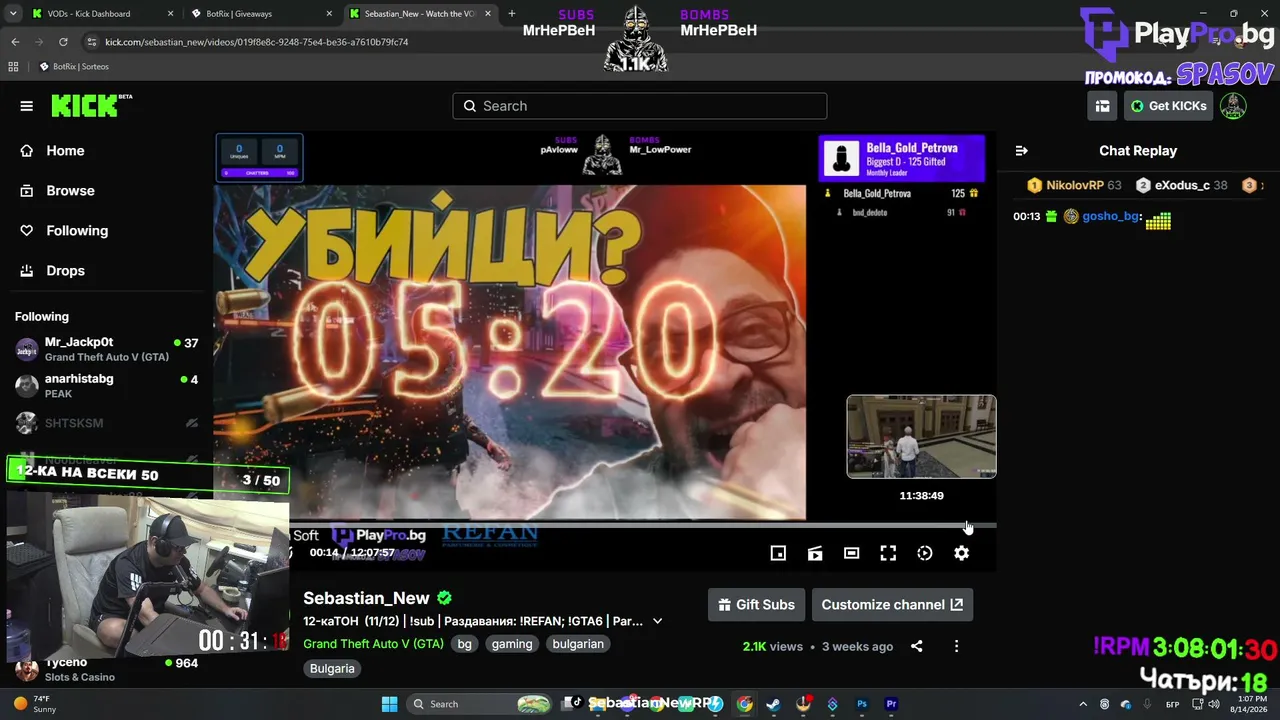Click eXodus_c in chat leaderboard
This screenshot has height=720, width=1280.
(x=1182, y=186)
